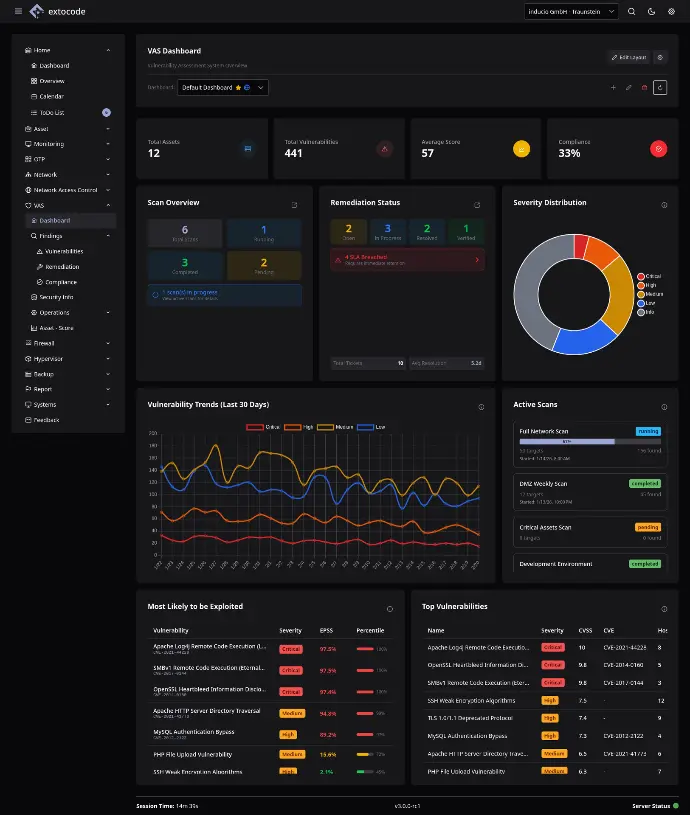
Task: Open settings gear in the top bar
Action: pyautogui.click(x=671, y=11)
